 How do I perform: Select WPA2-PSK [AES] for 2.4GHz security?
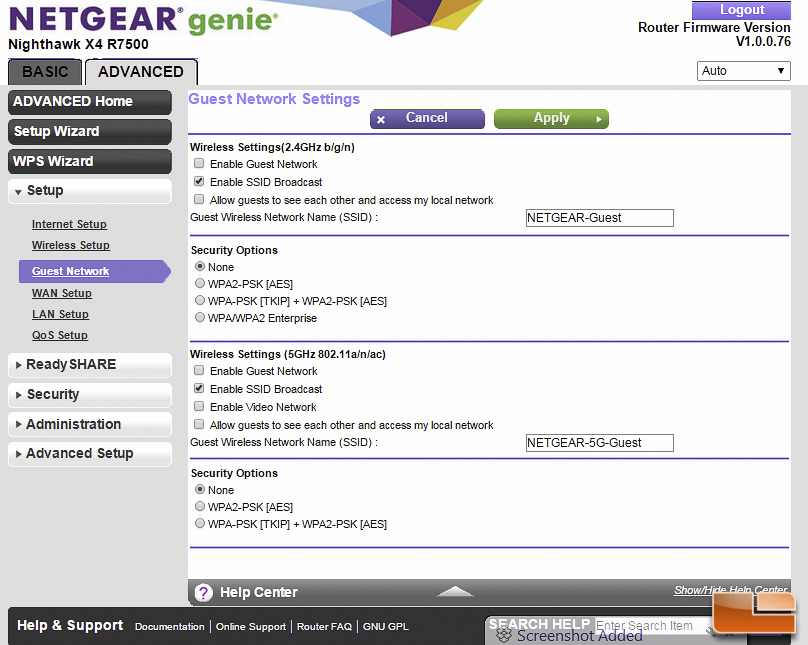pyautogui.click(x=200, y=283)
